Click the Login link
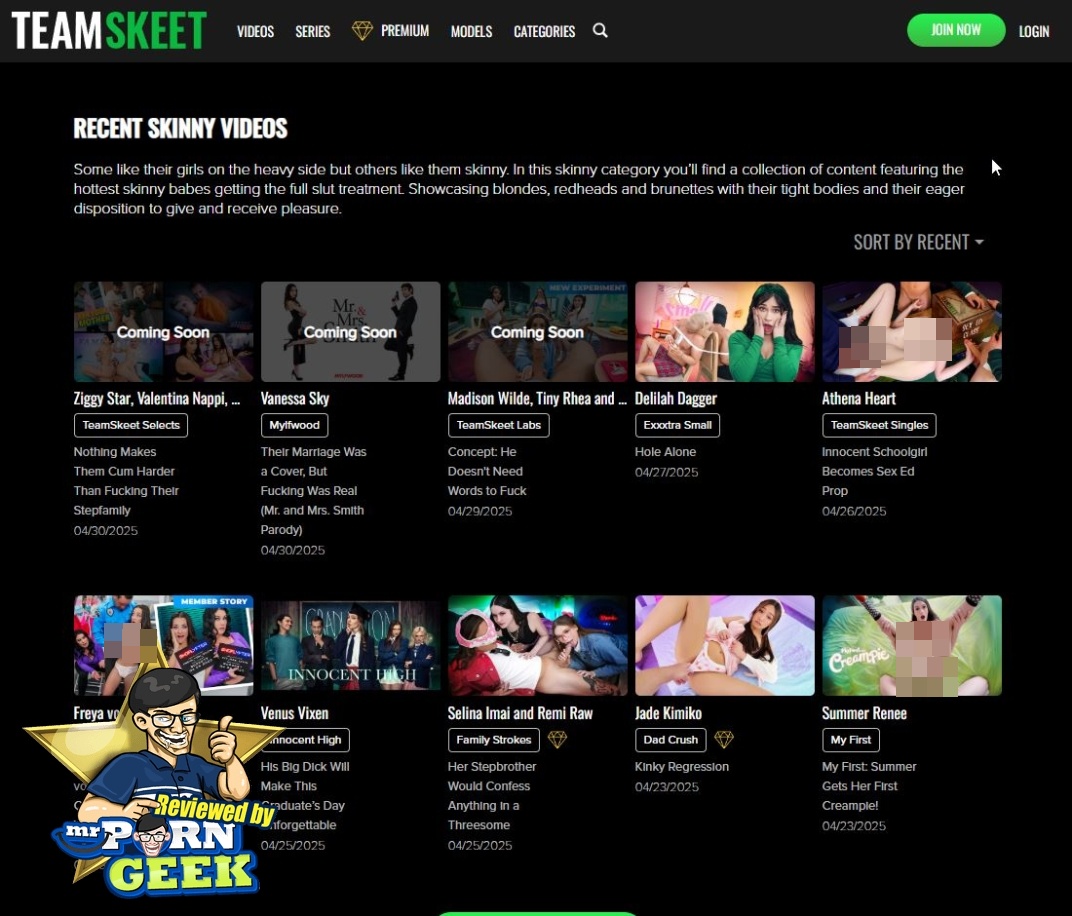Image resolution: width=1072 pixels, height=916 pixels. (1033, 31)
